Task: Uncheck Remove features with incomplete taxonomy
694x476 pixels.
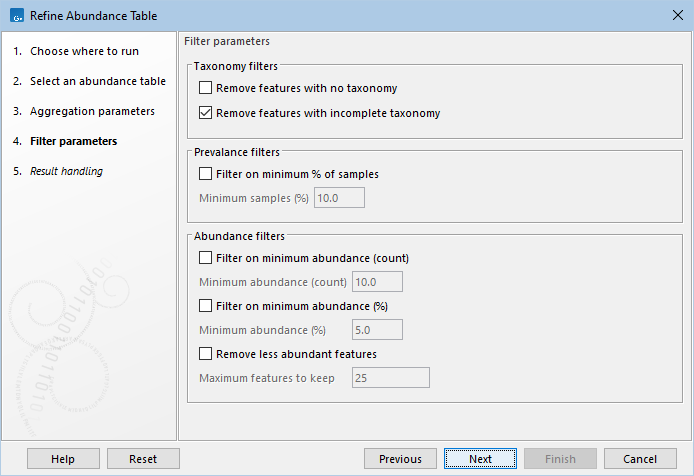Action: [x=206, y=113]
